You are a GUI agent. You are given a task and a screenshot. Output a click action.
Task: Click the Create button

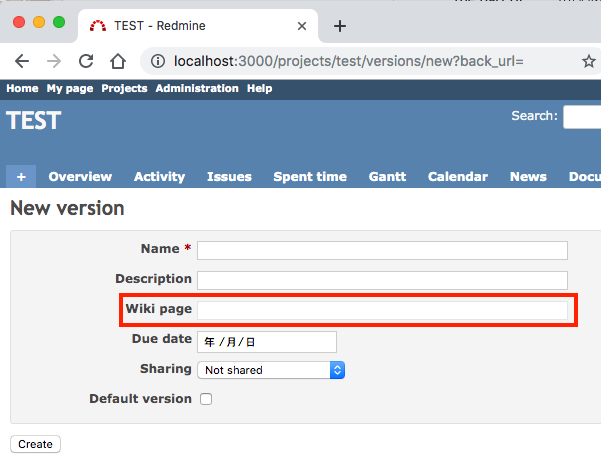click(35, 444)
